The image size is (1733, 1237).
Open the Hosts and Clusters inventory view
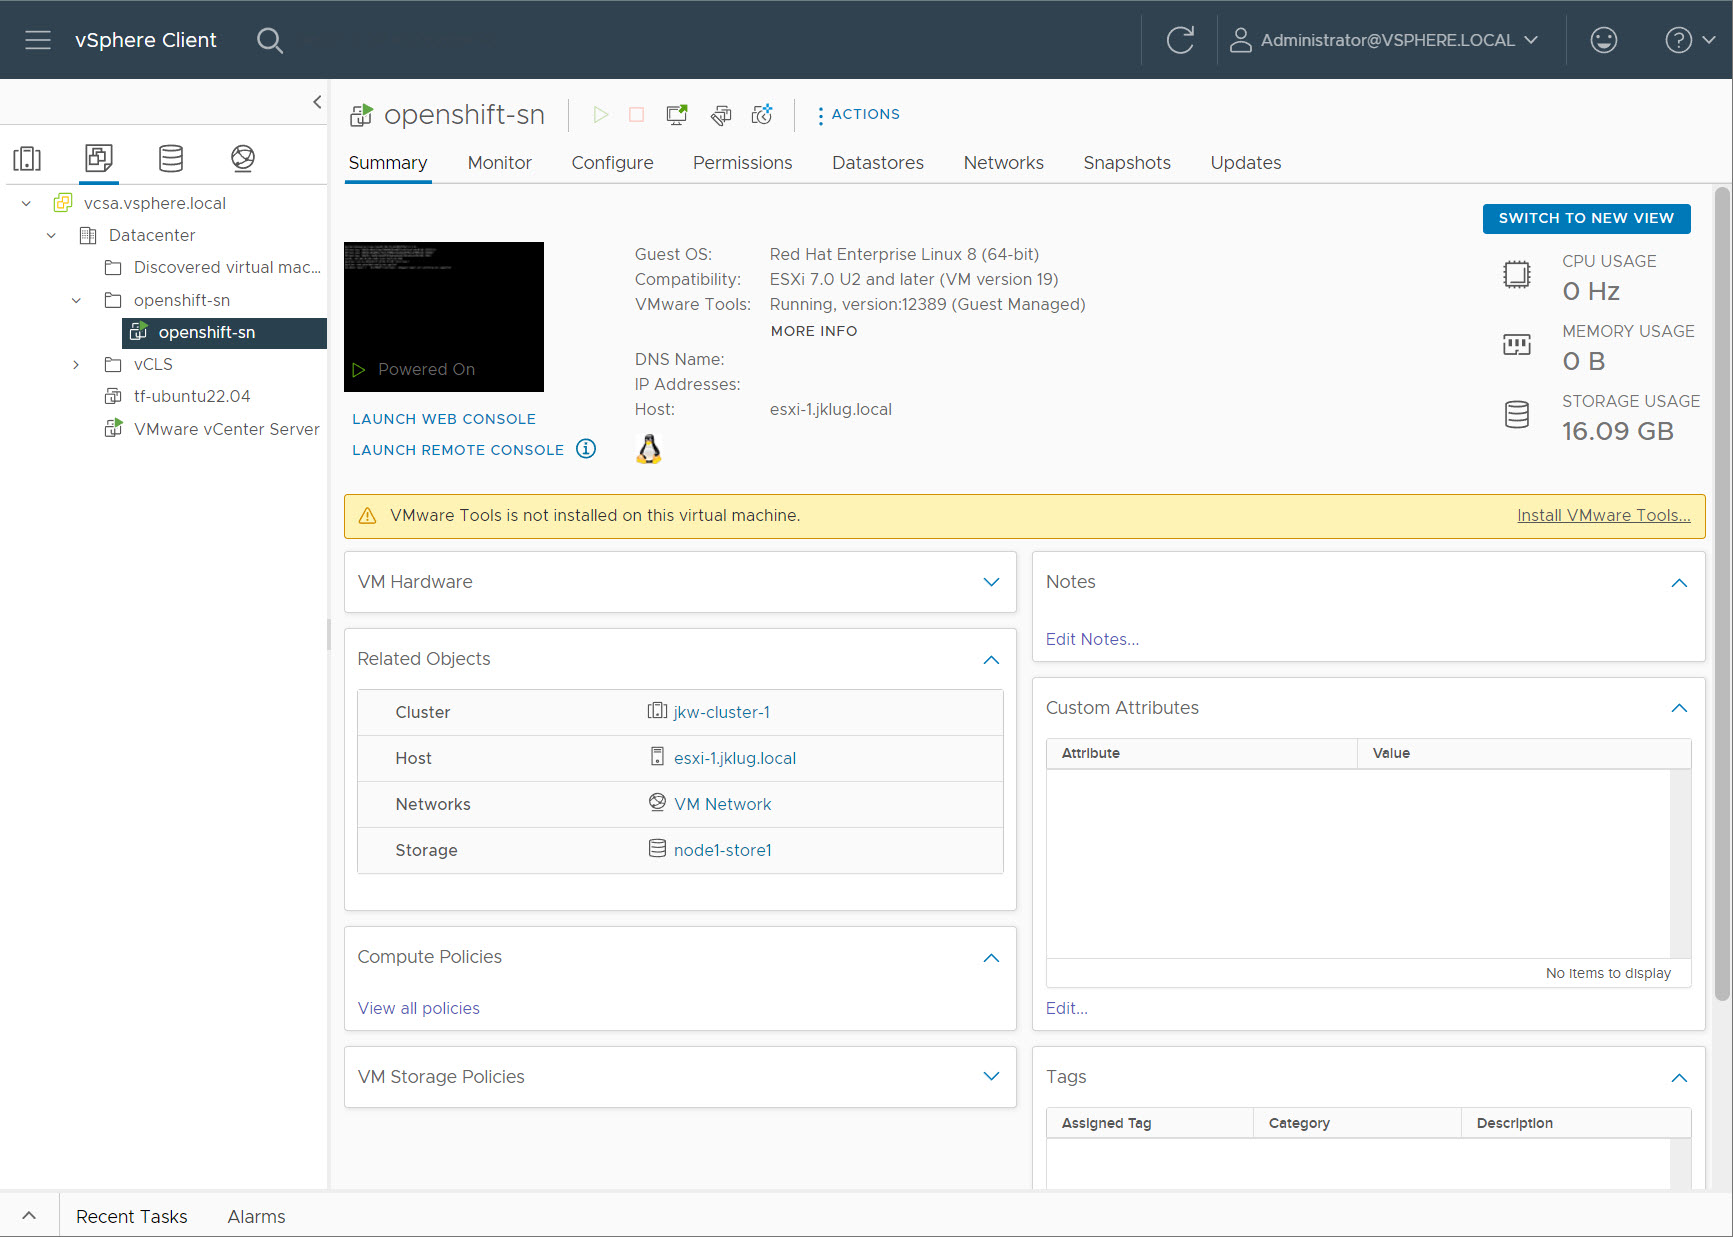tap(27, 158)
